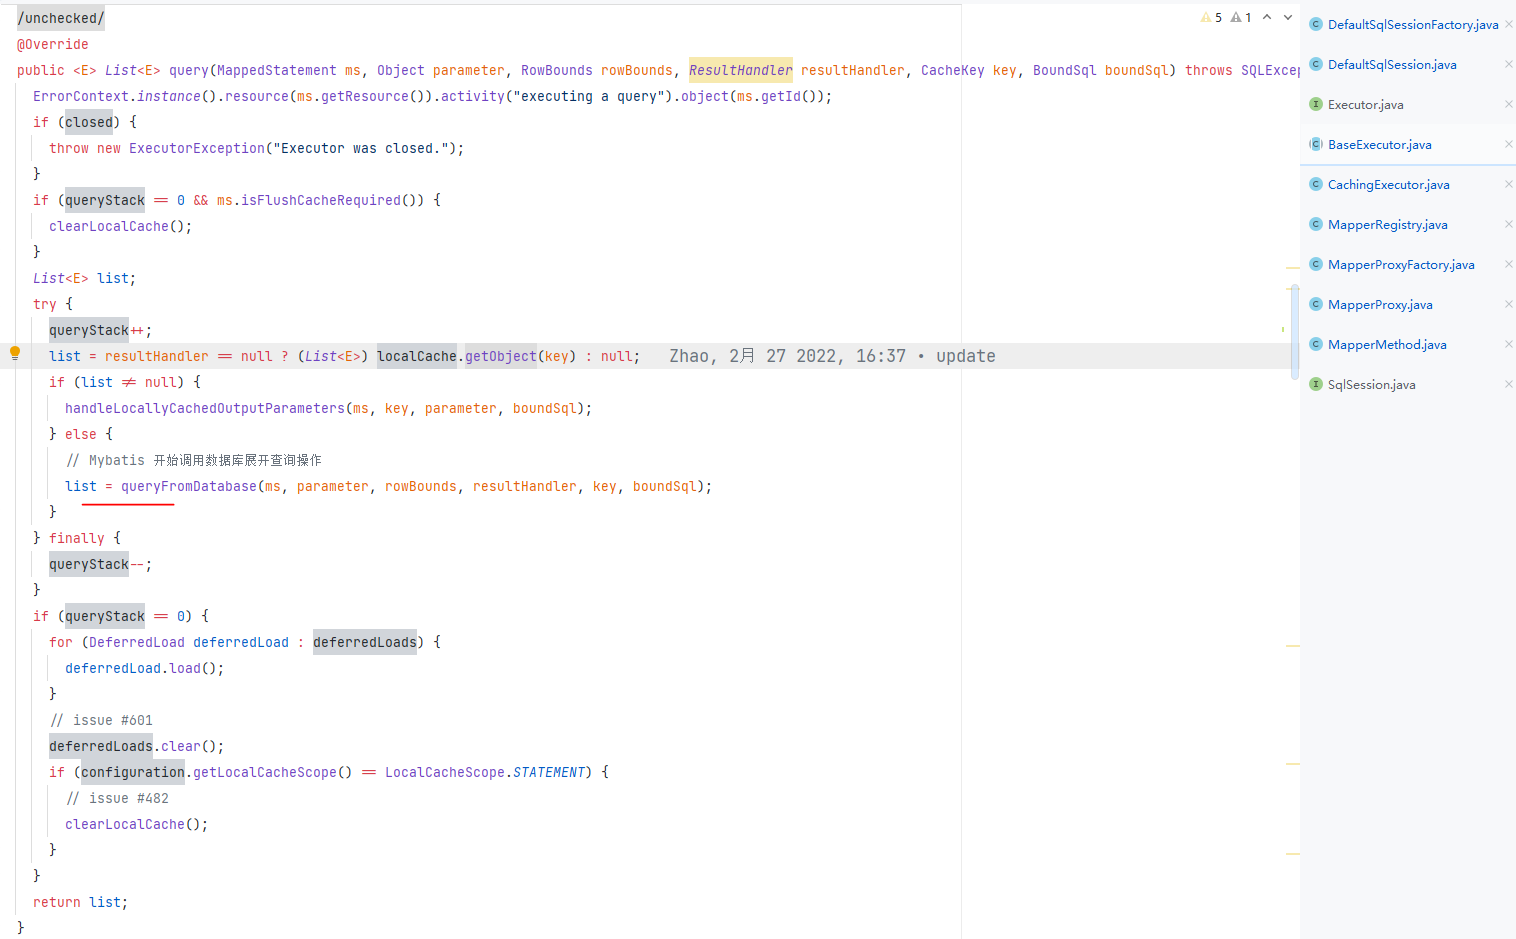1516x939 pixels.
Task: Click the class icon beside CachingExecutor.java
Action: click(x=1316, y=184)
